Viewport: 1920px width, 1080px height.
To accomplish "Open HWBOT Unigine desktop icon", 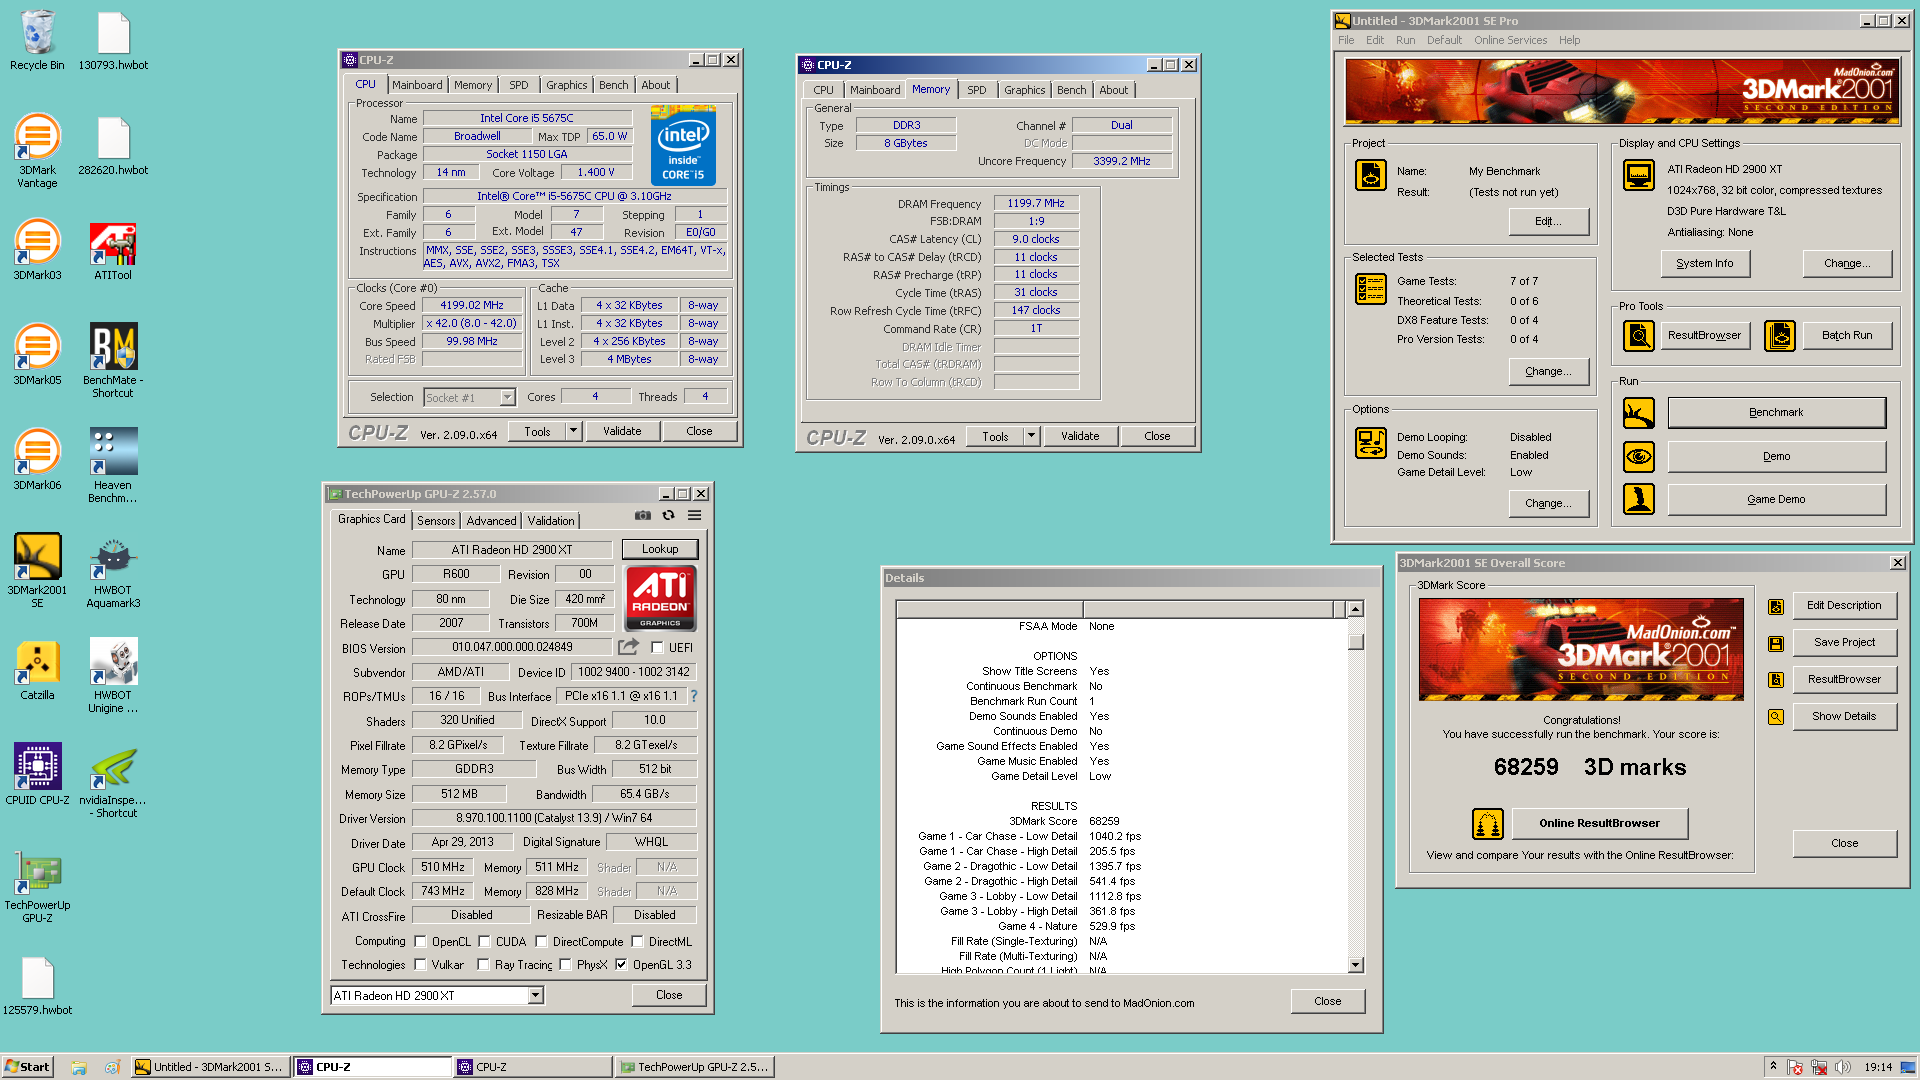I will coord(113,675).
